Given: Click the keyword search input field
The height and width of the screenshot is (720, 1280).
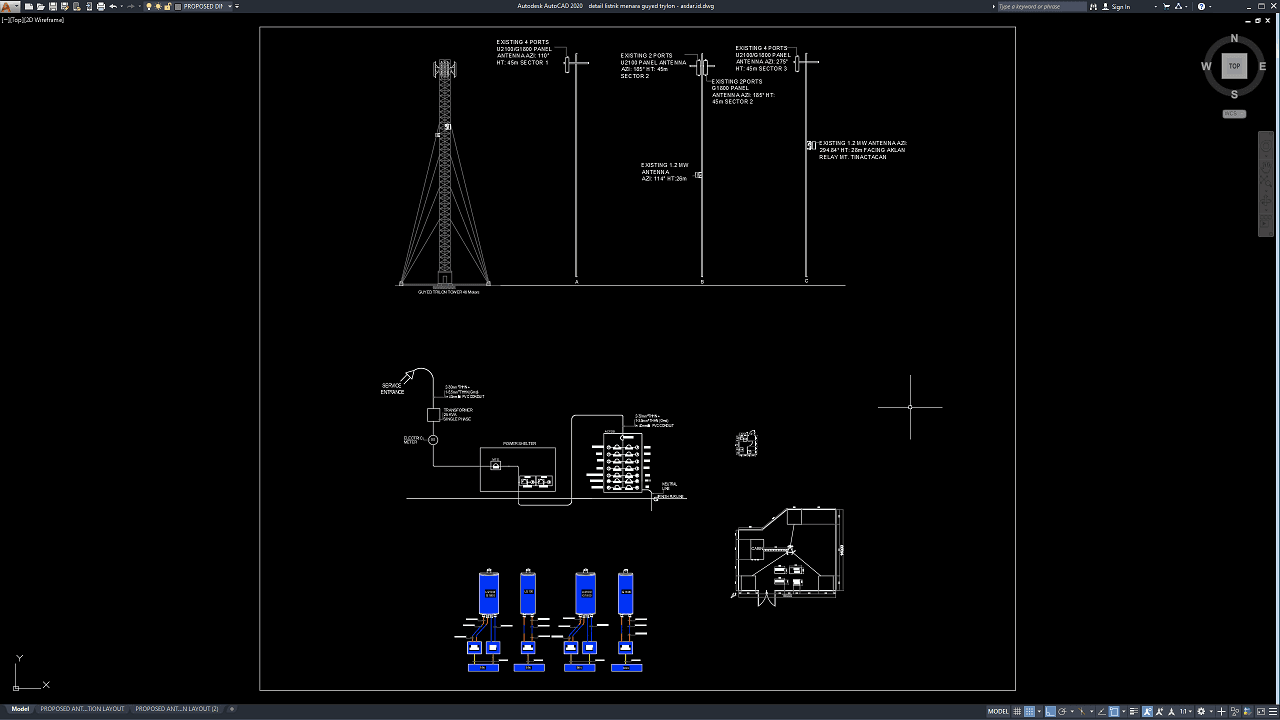Looking at the screenshot, I should point(1040,6).
